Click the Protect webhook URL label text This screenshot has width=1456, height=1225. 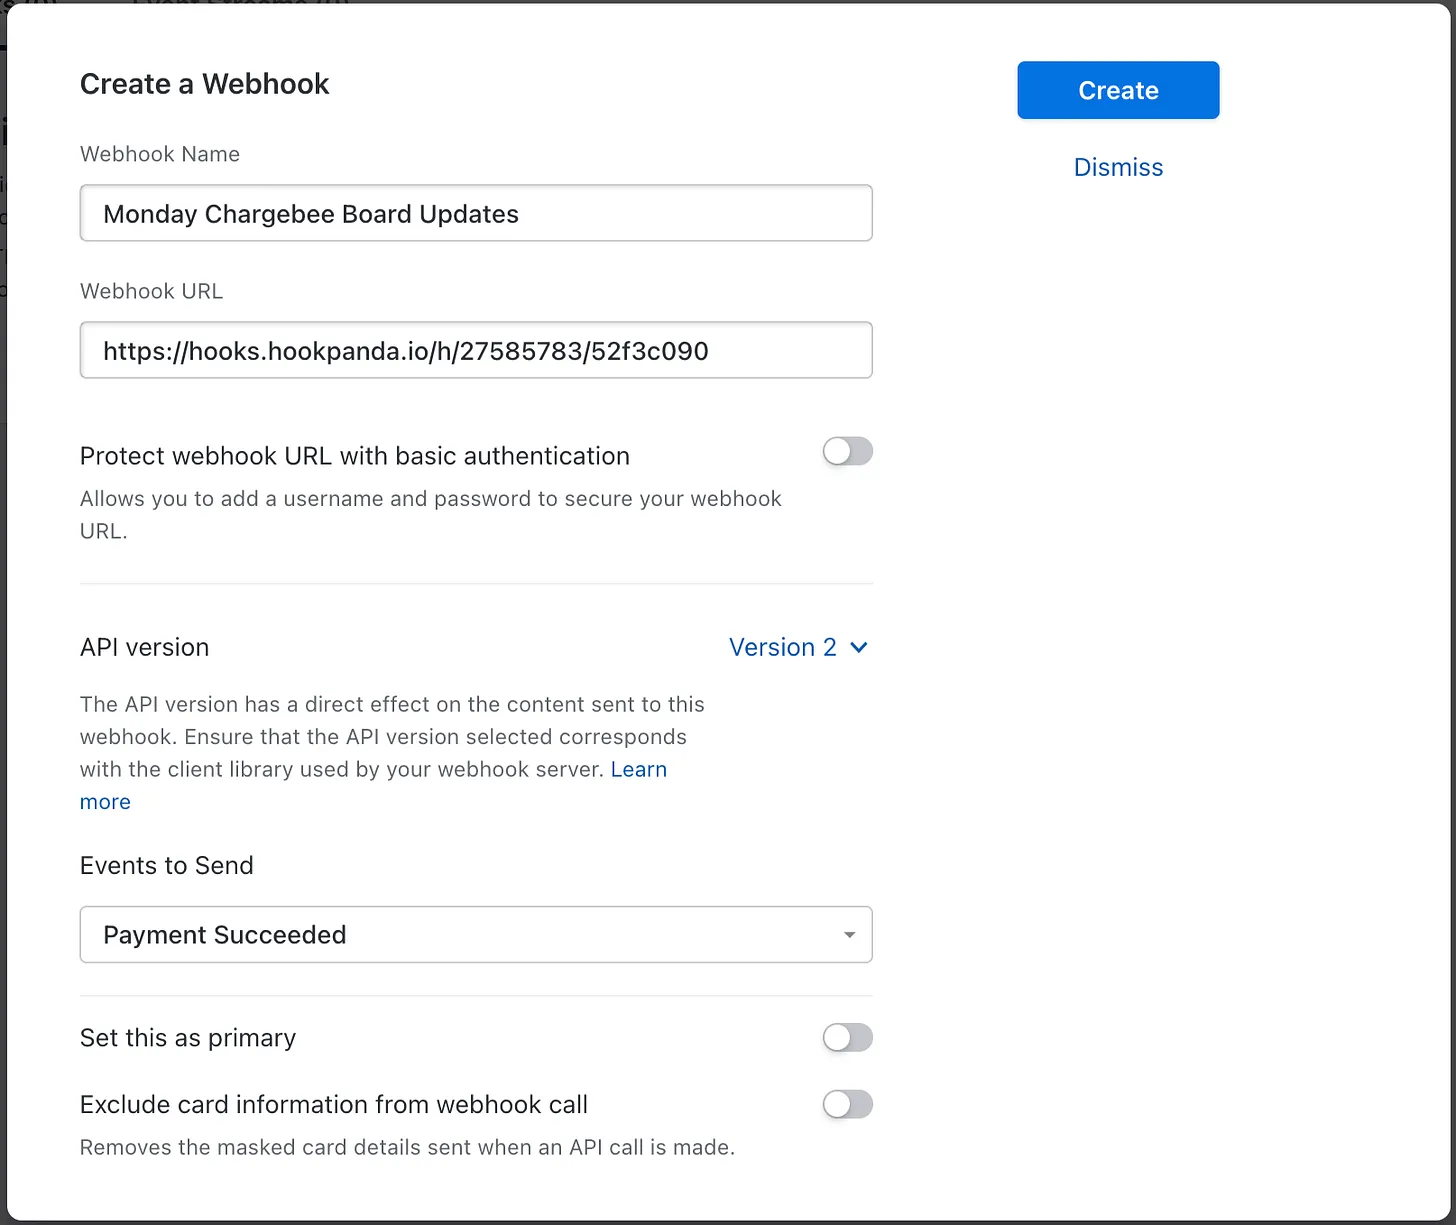354,456
